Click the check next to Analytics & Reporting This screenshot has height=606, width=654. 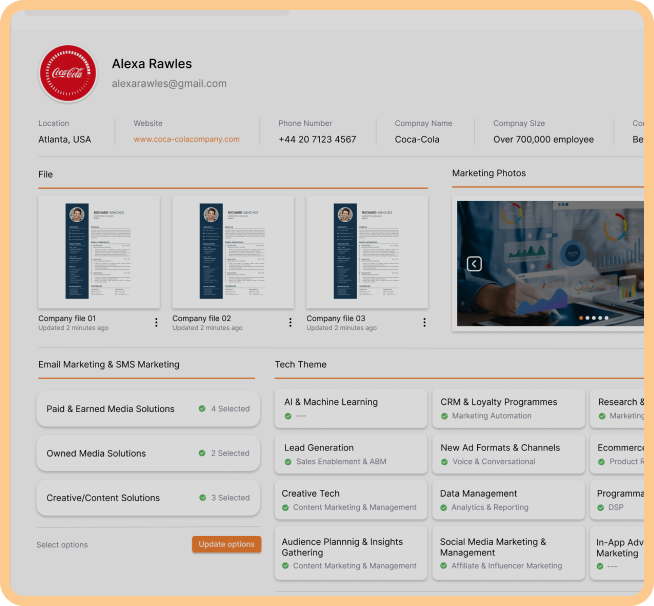pos(444,508)
